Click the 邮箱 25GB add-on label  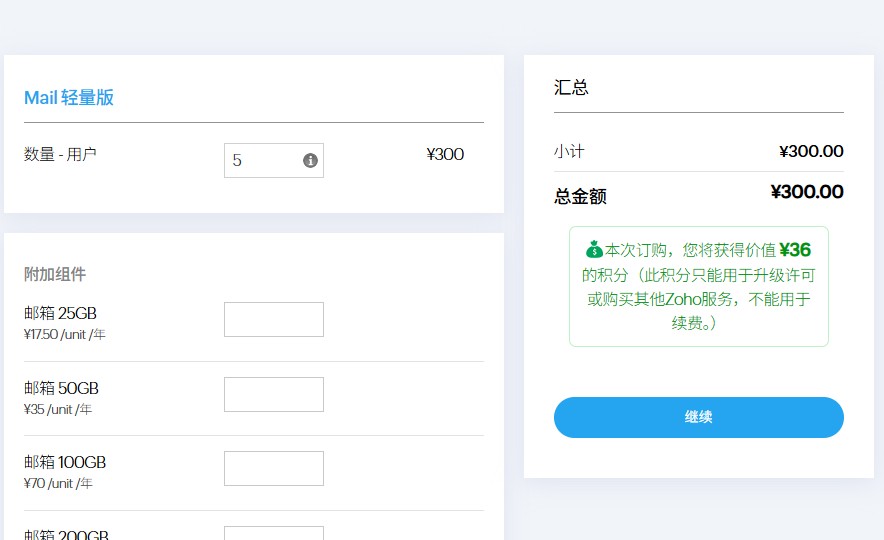(x=60, y=313)
